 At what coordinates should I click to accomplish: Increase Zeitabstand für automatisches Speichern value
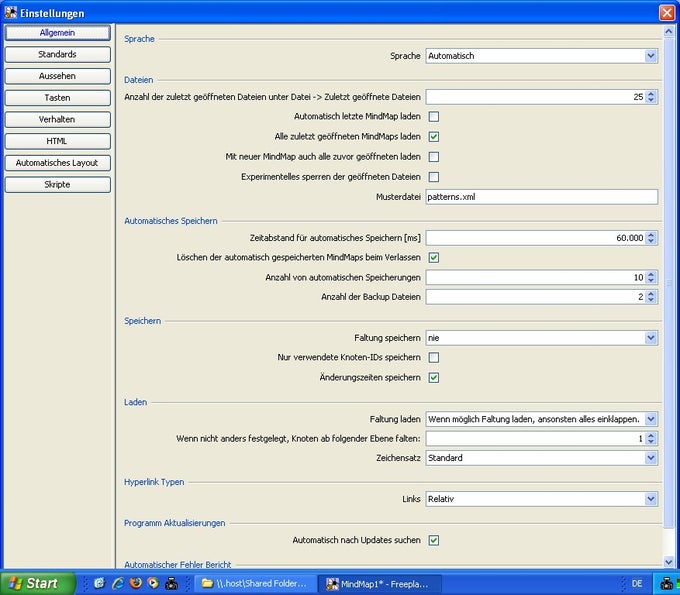[651, 235]
